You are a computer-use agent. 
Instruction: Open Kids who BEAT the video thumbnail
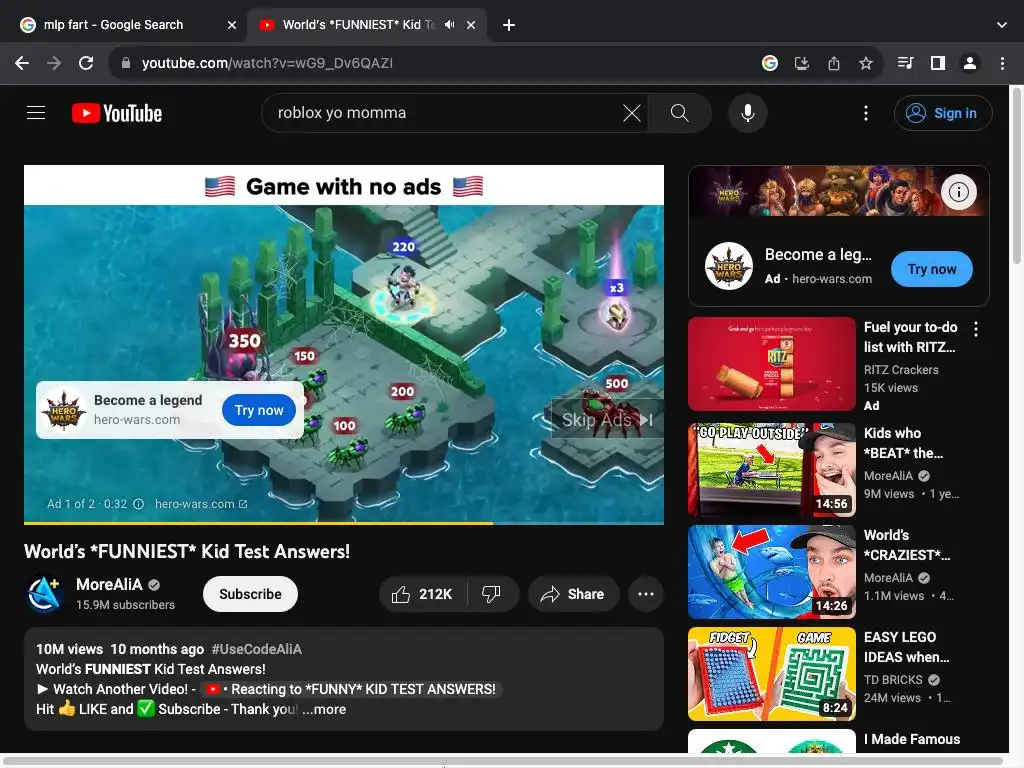(x=772, y=470)
